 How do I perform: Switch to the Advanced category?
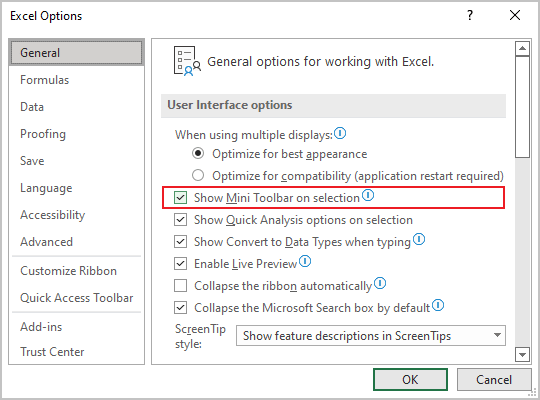coord(76,242)
